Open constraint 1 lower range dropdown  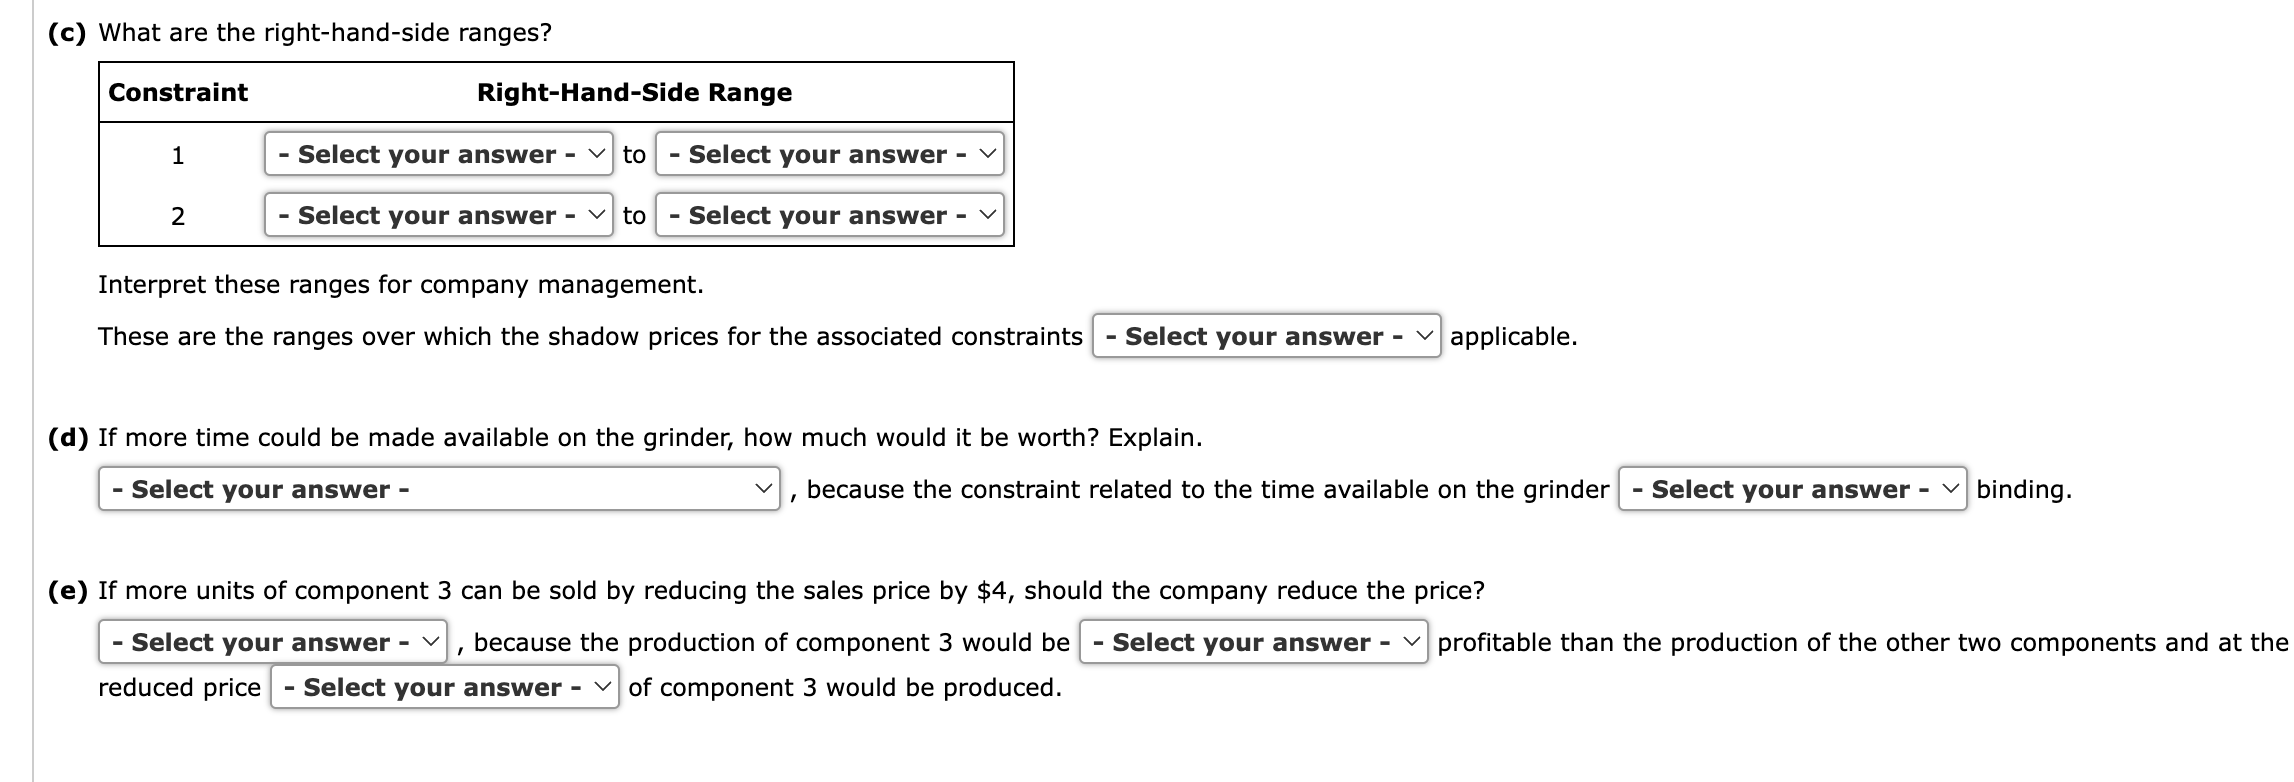[x=439, y=154]
